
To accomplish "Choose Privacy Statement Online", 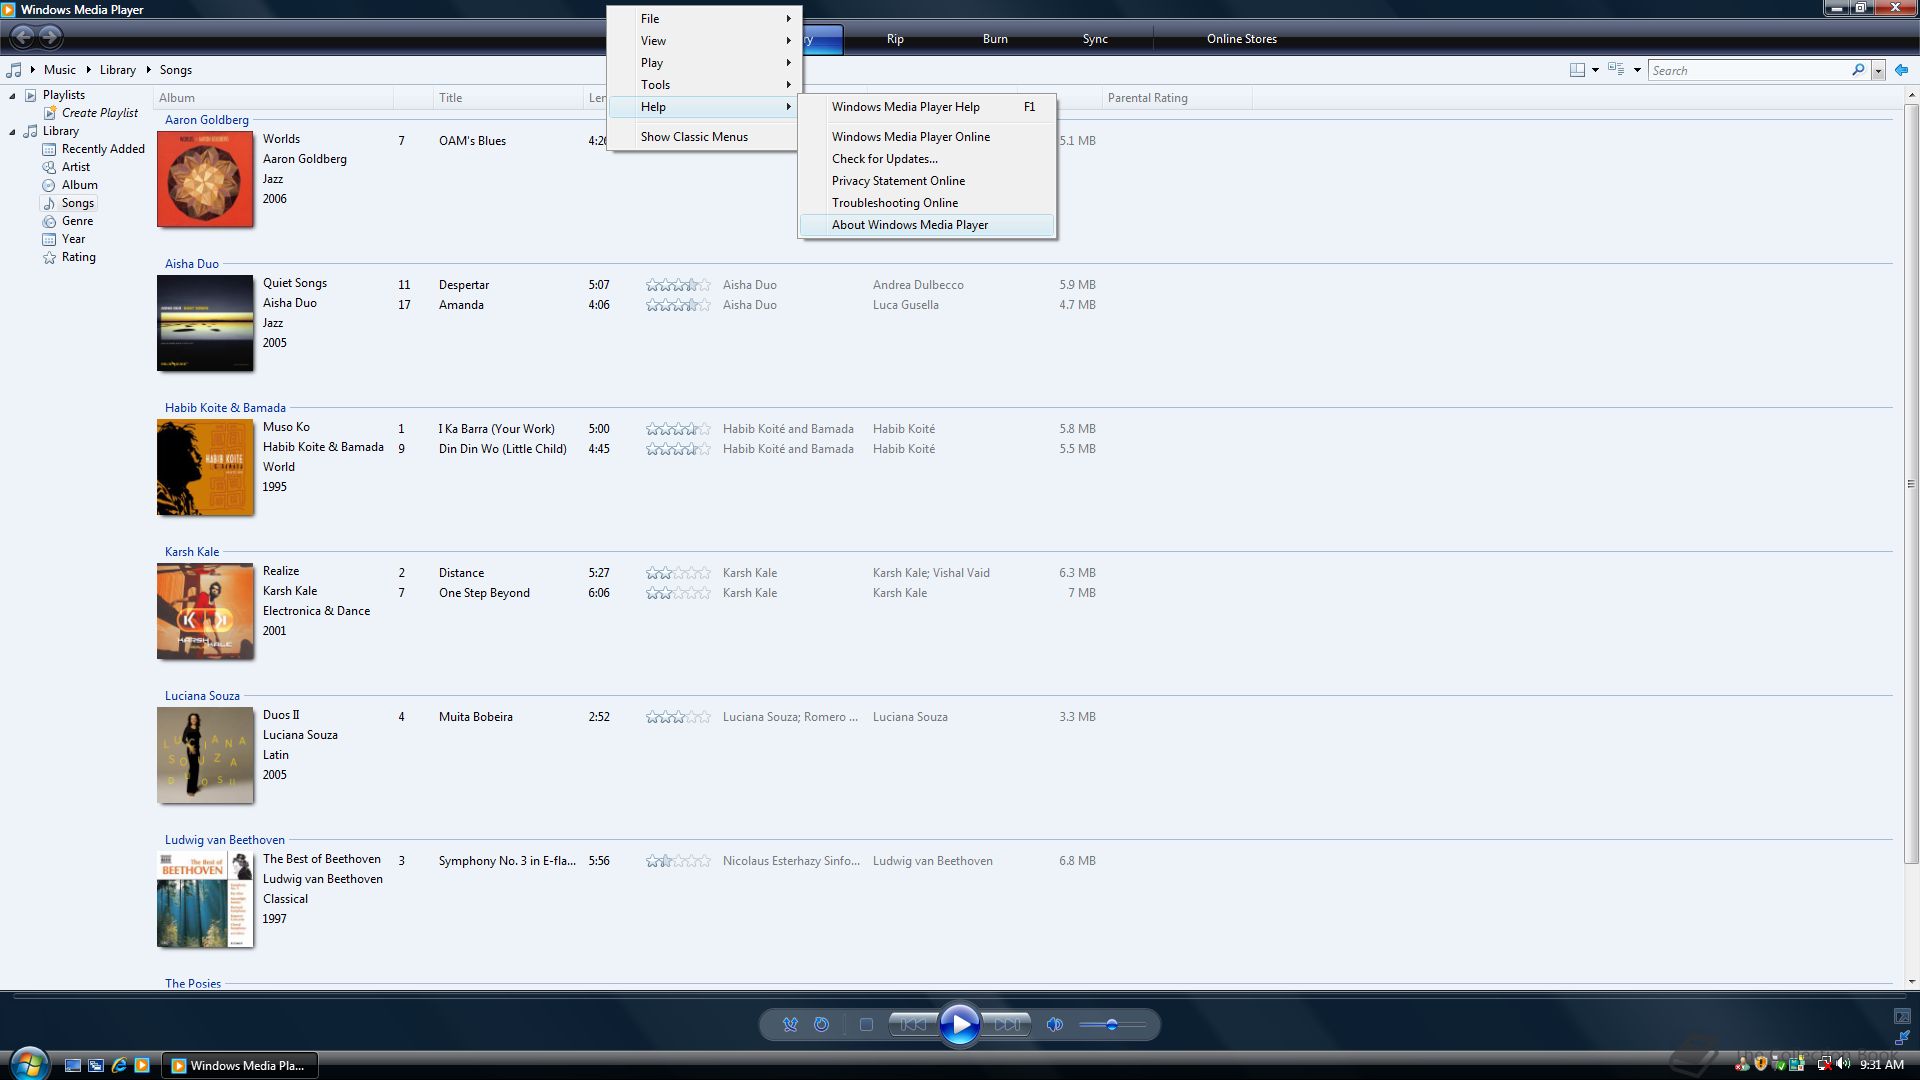I will 927,181.
